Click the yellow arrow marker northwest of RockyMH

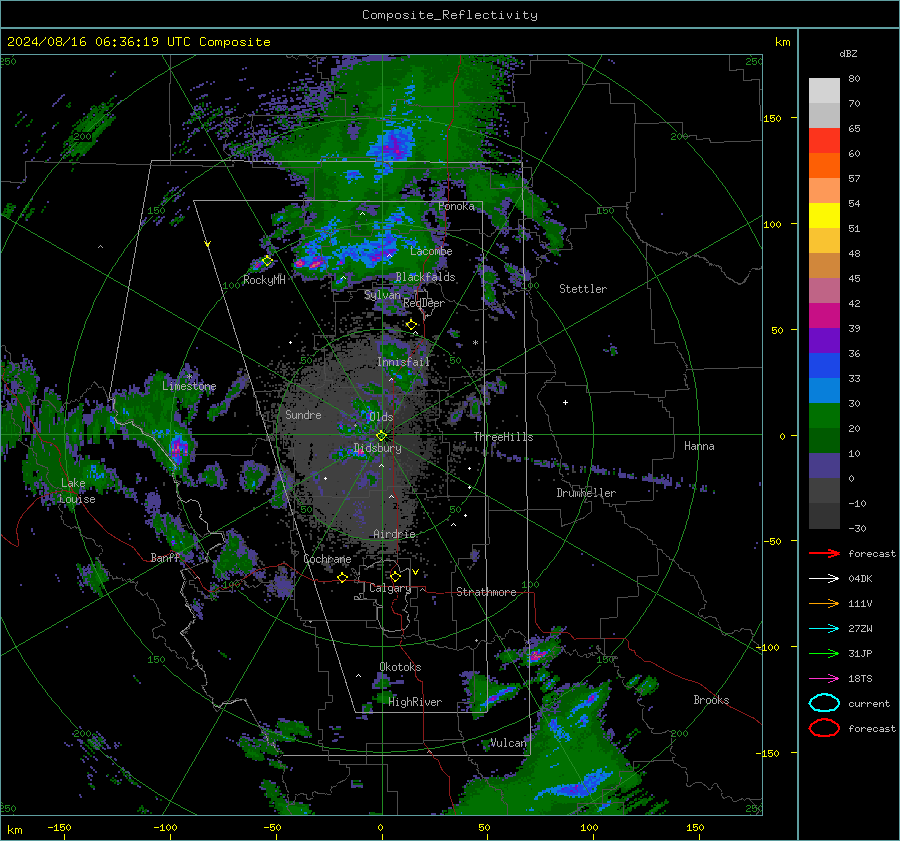(x=208, y=244)
